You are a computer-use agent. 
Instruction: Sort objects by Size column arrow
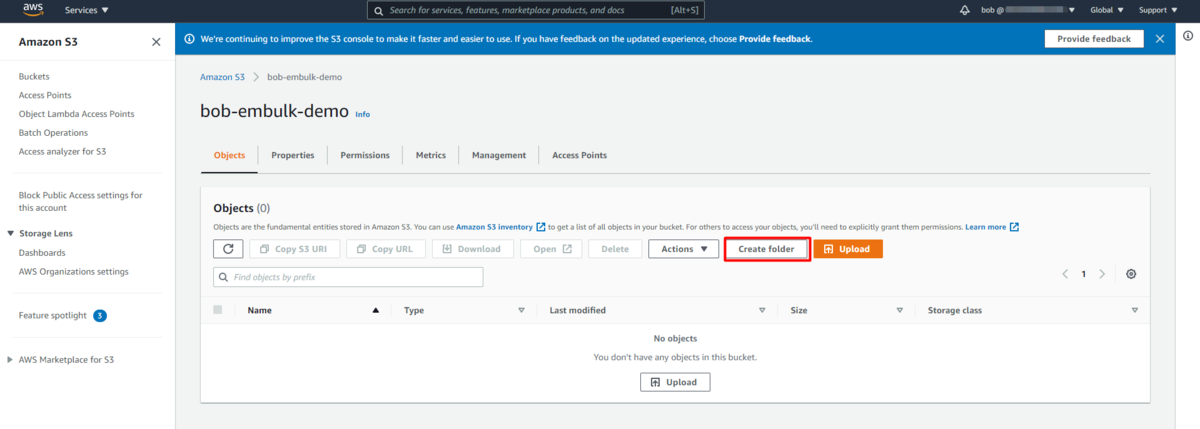(x=900, y=311)
